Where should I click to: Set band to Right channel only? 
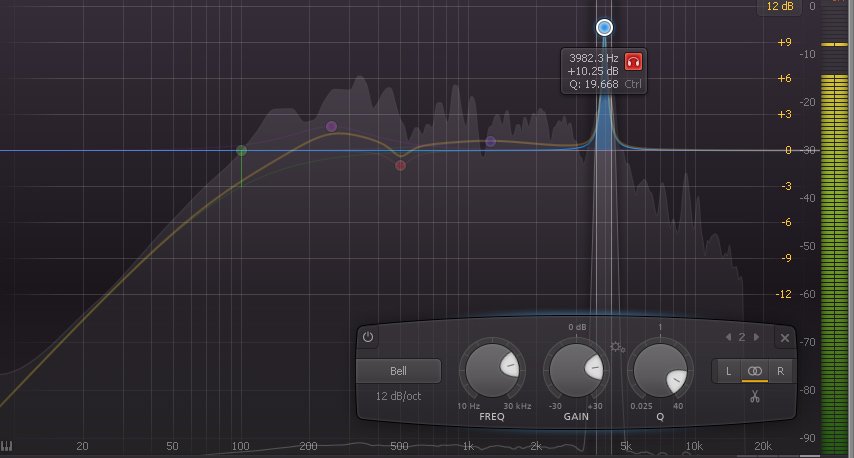(780, 371)
